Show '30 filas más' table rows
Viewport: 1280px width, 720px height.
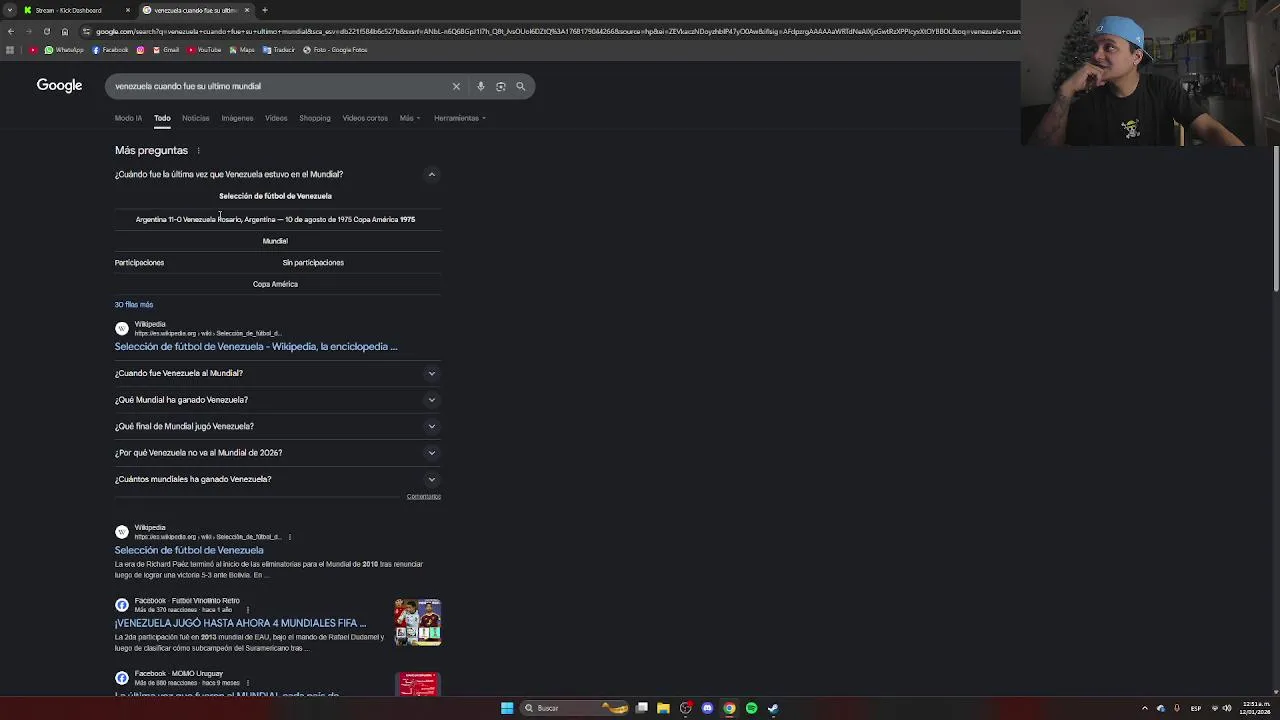click(134, 305)
